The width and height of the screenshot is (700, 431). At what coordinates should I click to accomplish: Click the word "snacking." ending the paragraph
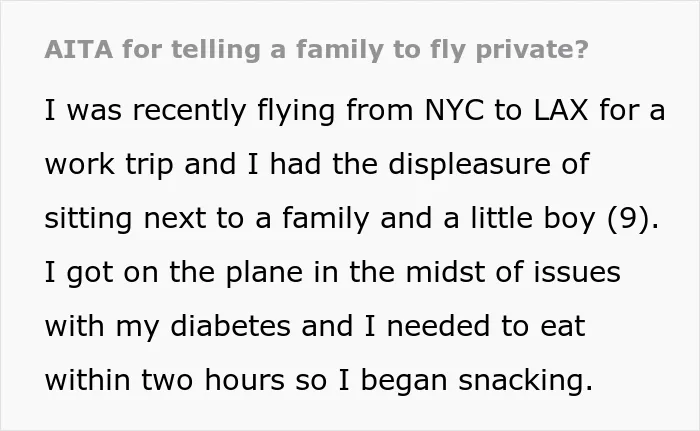(x=525, y=381)
